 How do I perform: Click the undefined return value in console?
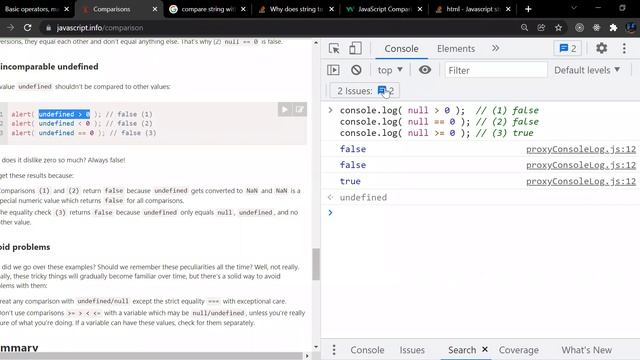pyautogui.click(x=363, y=198)
